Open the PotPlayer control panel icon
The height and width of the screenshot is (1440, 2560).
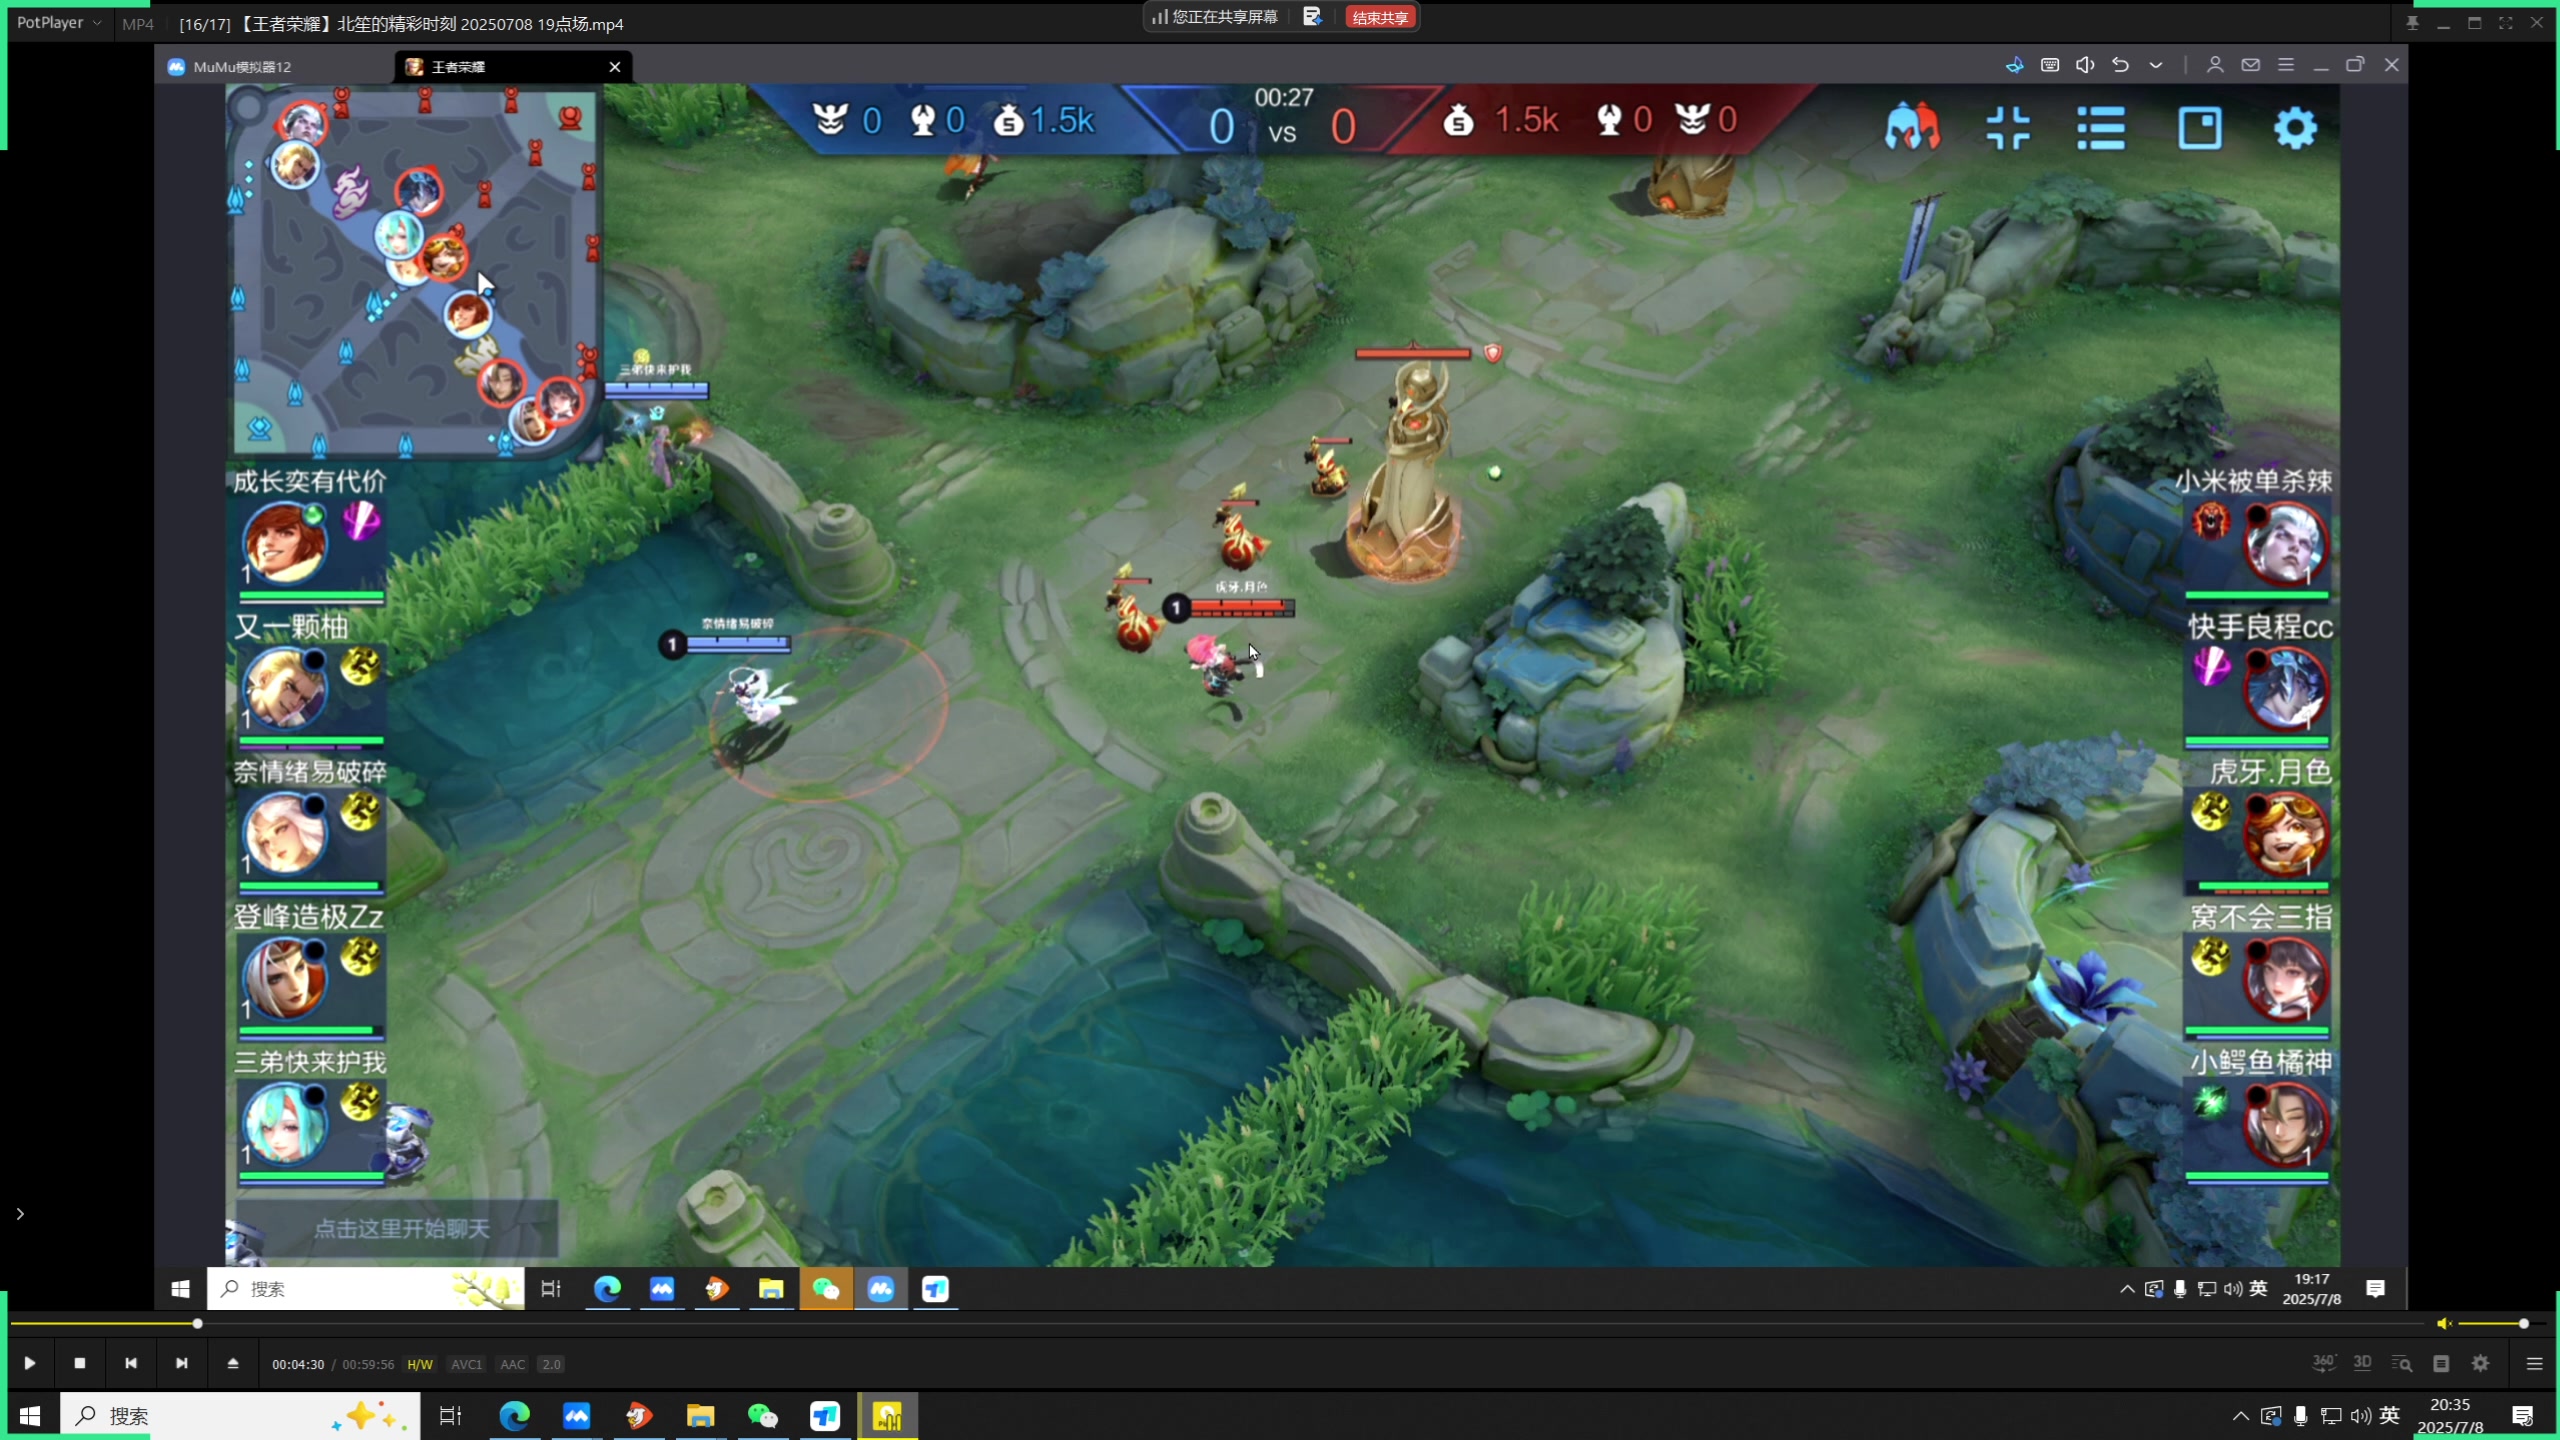coord(2441,1363)
